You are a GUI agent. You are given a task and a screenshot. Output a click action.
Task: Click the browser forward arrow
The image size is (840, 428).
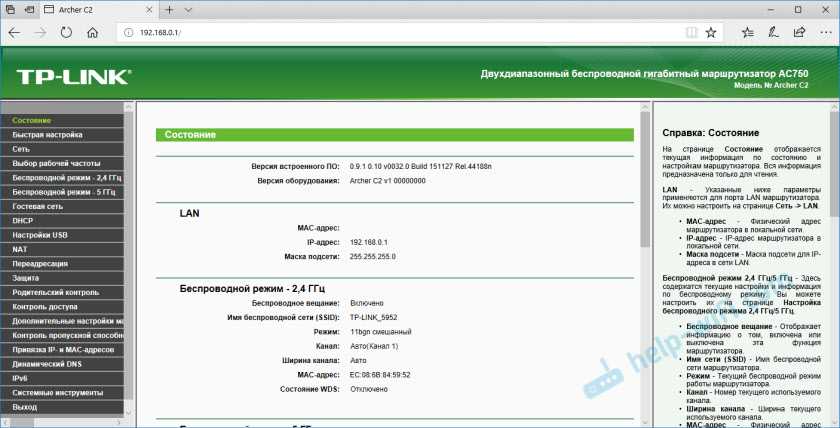click(40, 33)
